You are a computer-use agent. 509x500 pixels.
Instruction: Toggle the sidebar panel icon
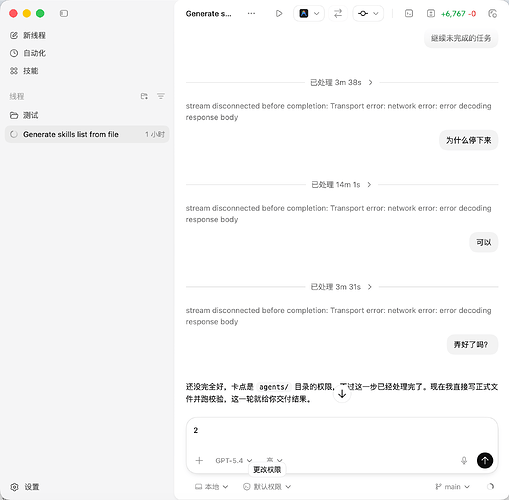coord(64,13)
